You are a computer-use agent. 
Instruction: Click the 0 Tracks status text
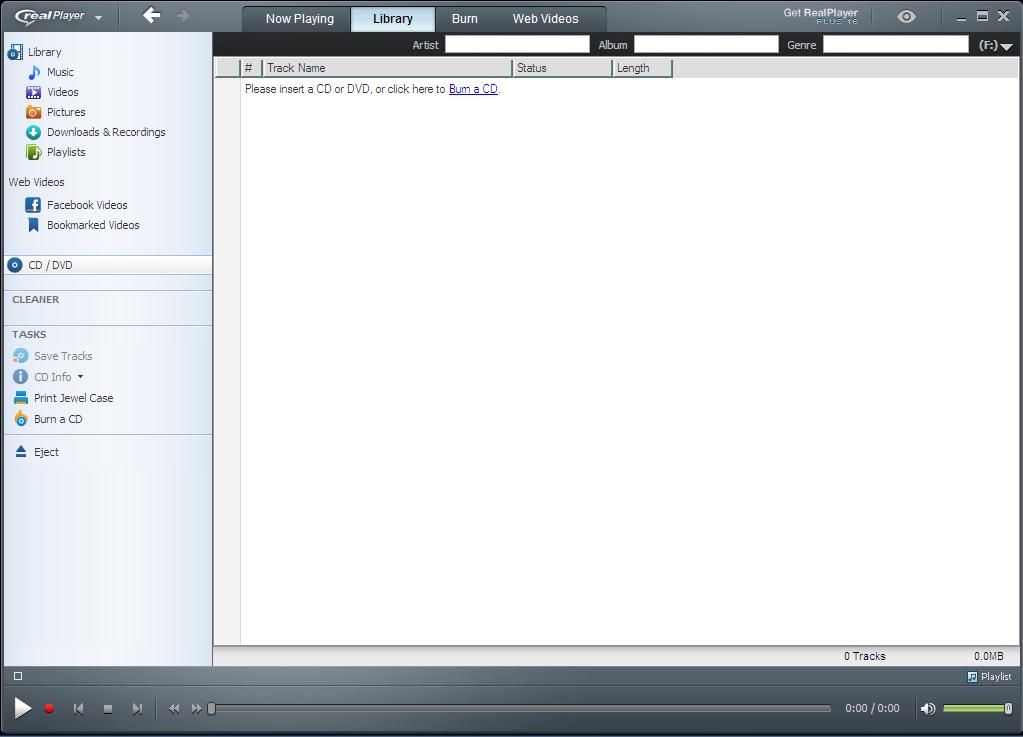tap(864, 656)
